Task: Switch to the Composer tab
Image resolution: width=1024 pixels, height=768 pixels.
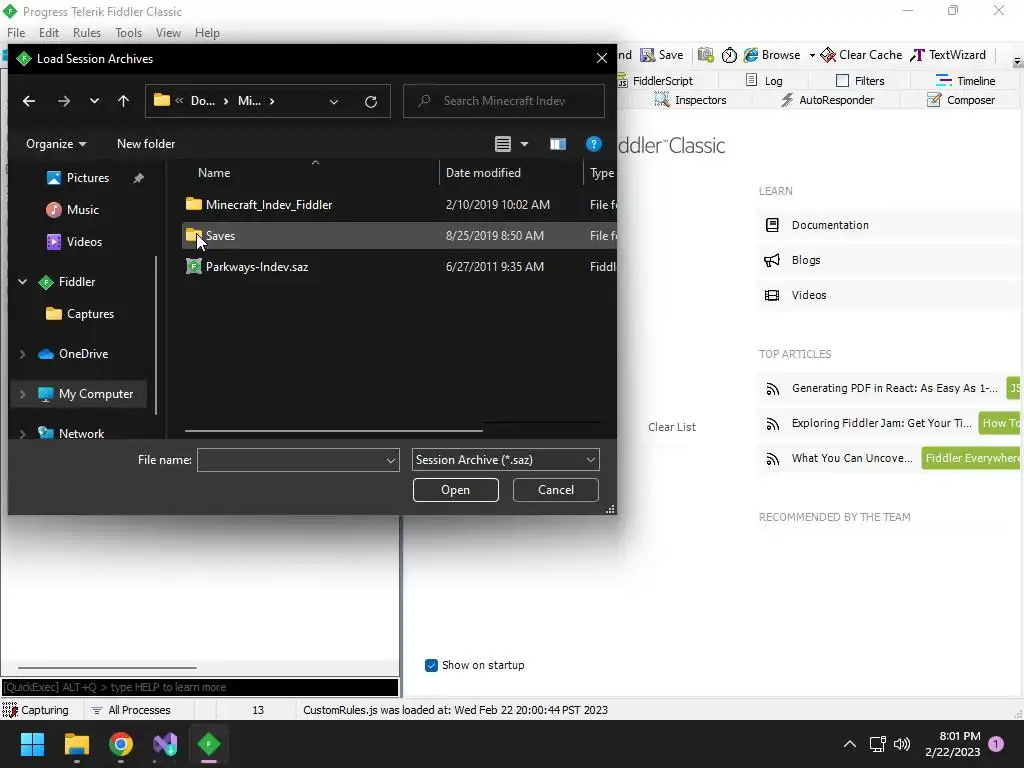Action: pos(961,100)
